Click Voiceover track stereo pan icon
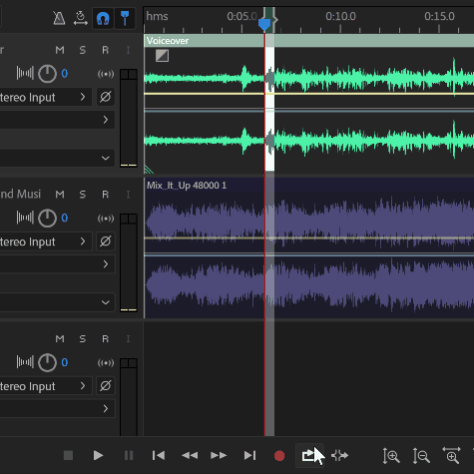The width and height of the screenshot is (474, 474). [106, 74]
